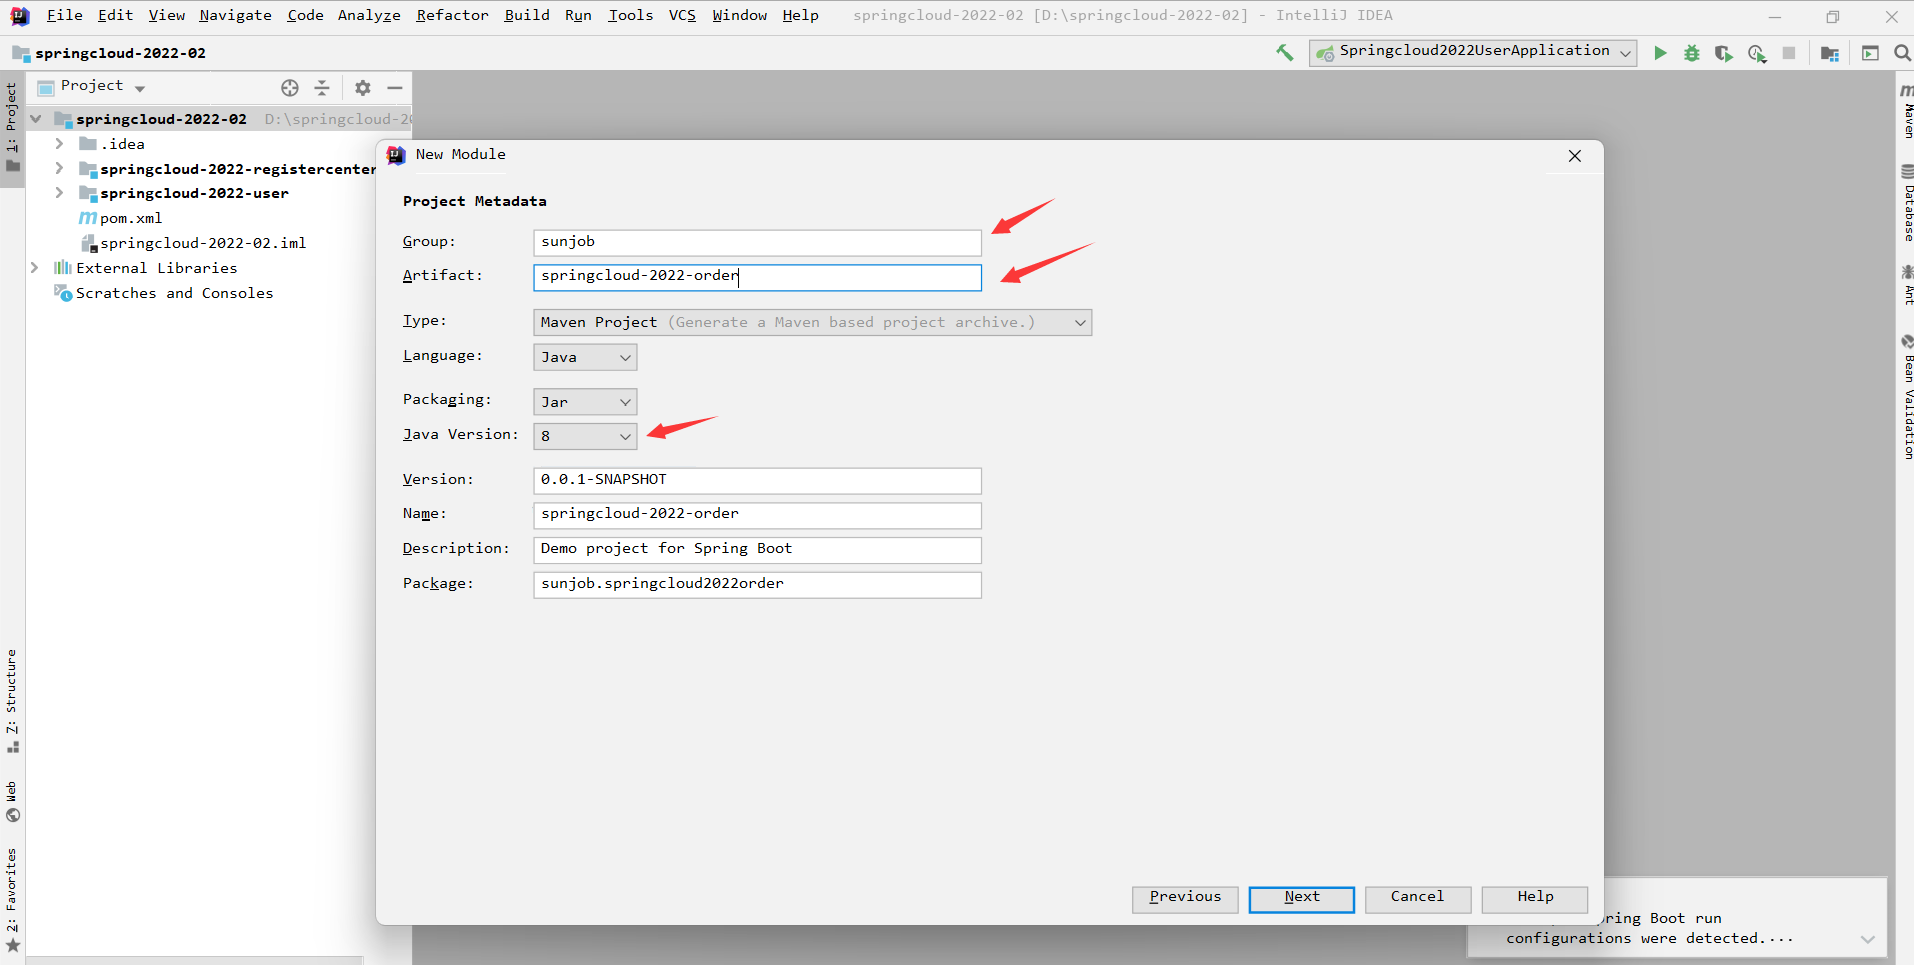Click the Cancel button
Screen dimensions: 1914x965
pos(1418,899)
